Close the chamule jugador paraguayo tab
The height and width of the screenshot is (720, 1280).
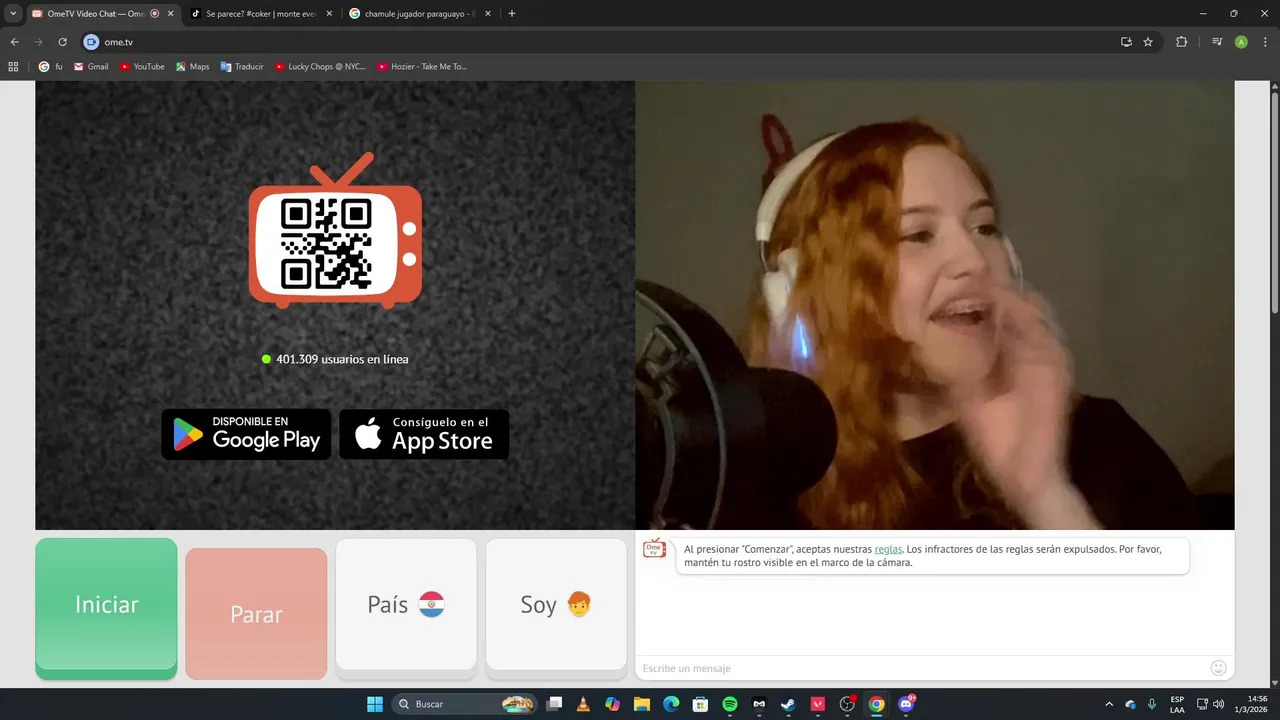pos(489,14)
